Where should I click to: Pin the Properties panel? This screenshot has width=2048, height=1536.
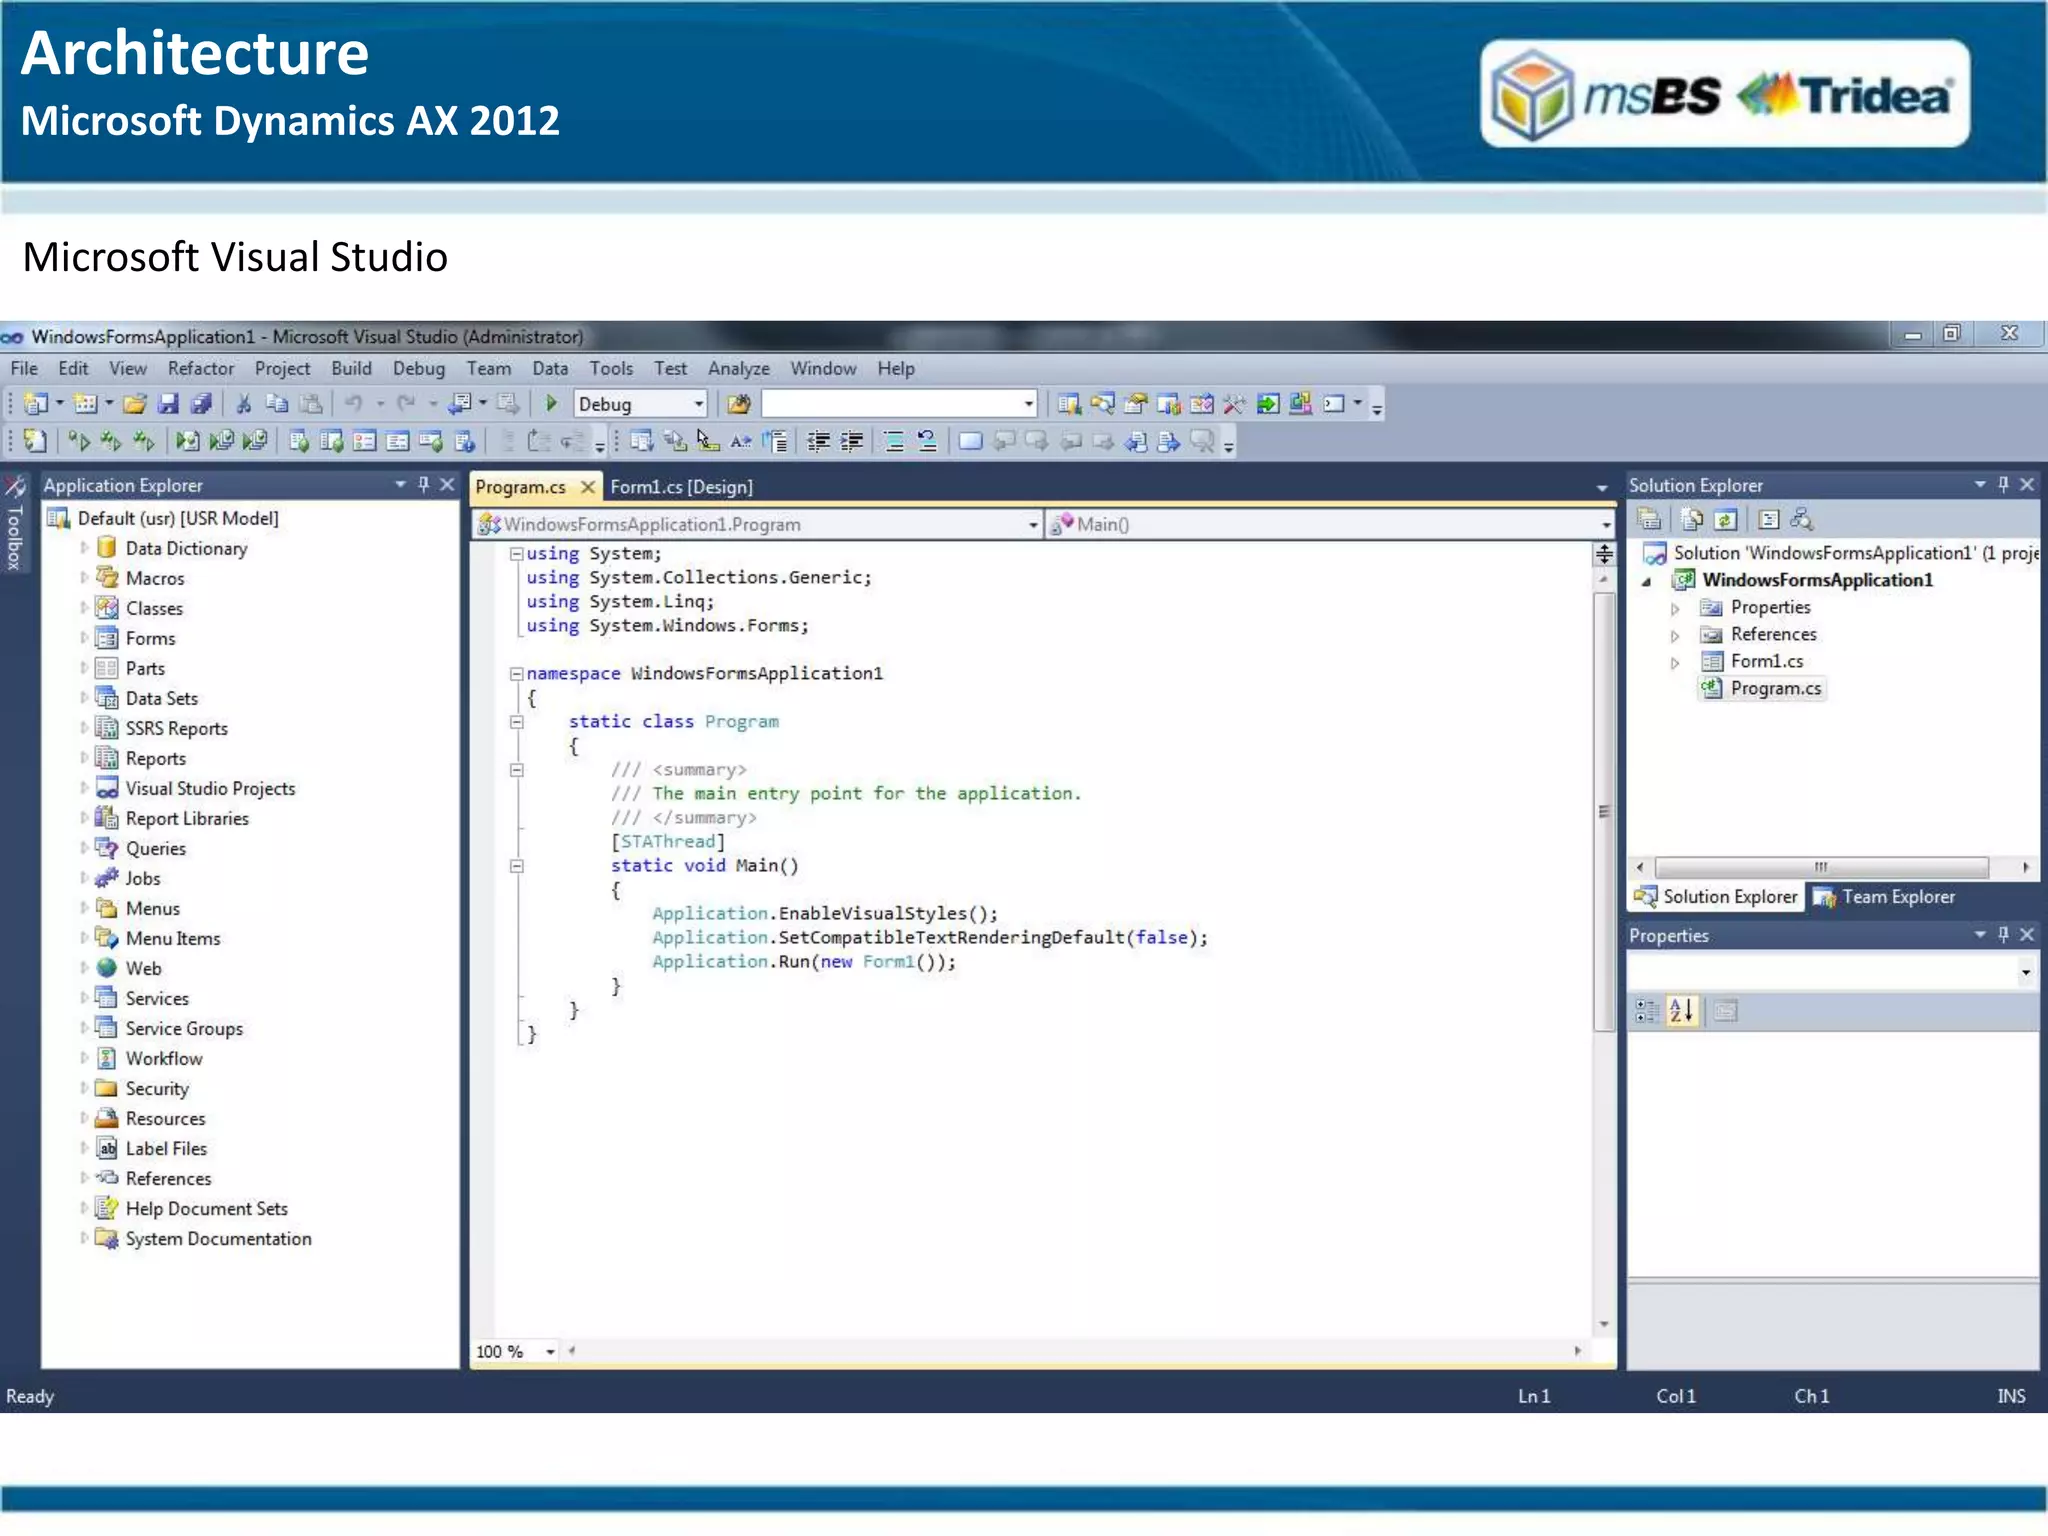coord(2003,934)
